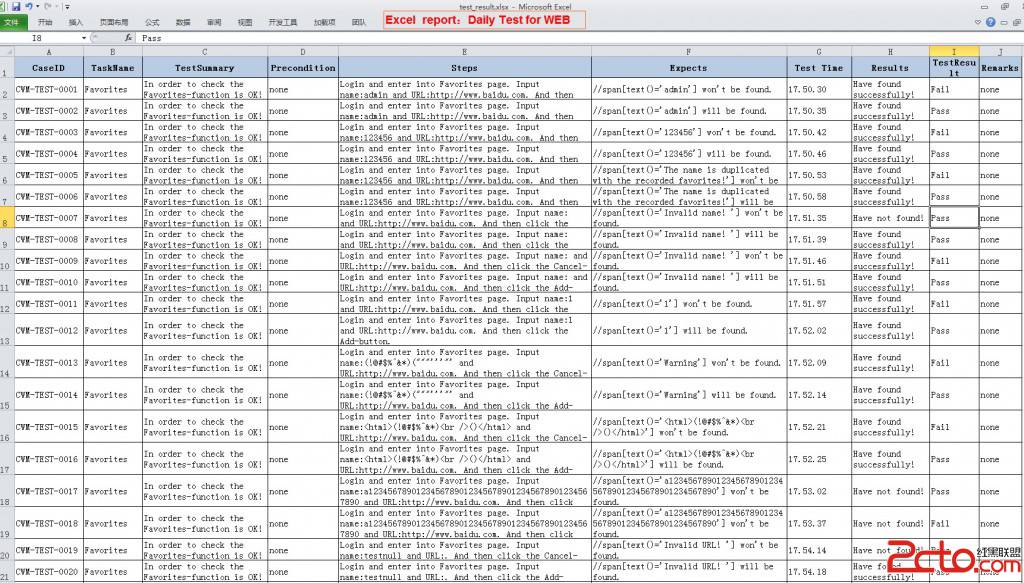Select Remarks 'none' in CVM-TEST-0004 row
The width and height of the screenshot is (1024, 583).
pos(1000,153)
